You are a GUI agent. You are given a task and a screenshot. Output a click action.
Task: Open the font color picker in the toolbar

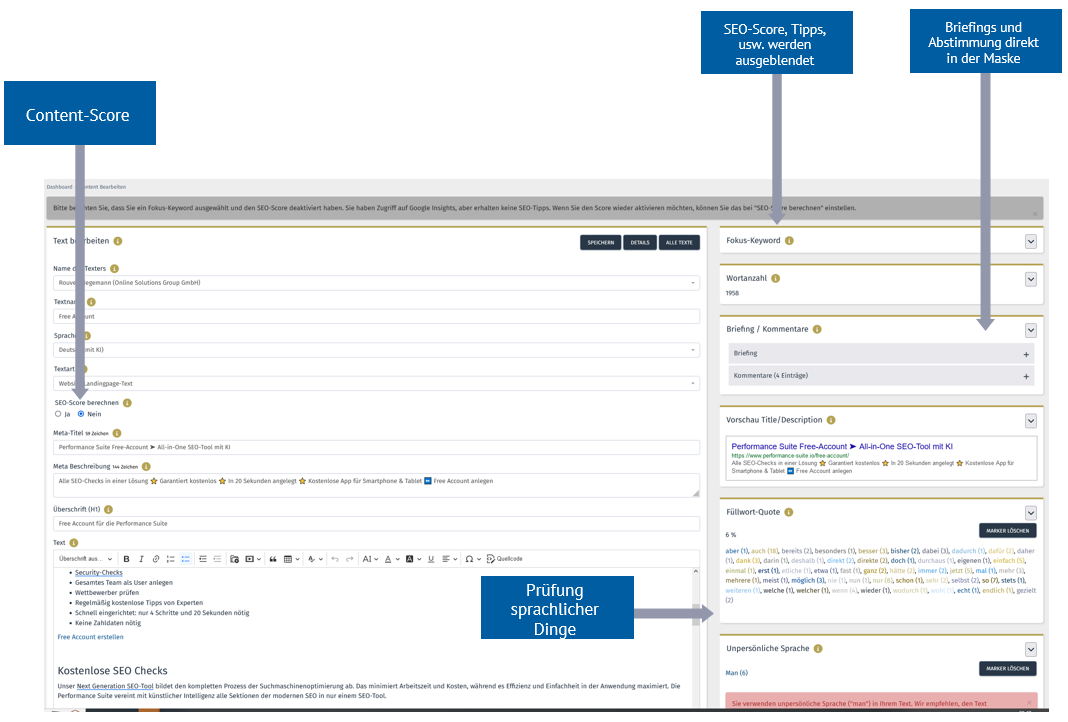(389, 558)
